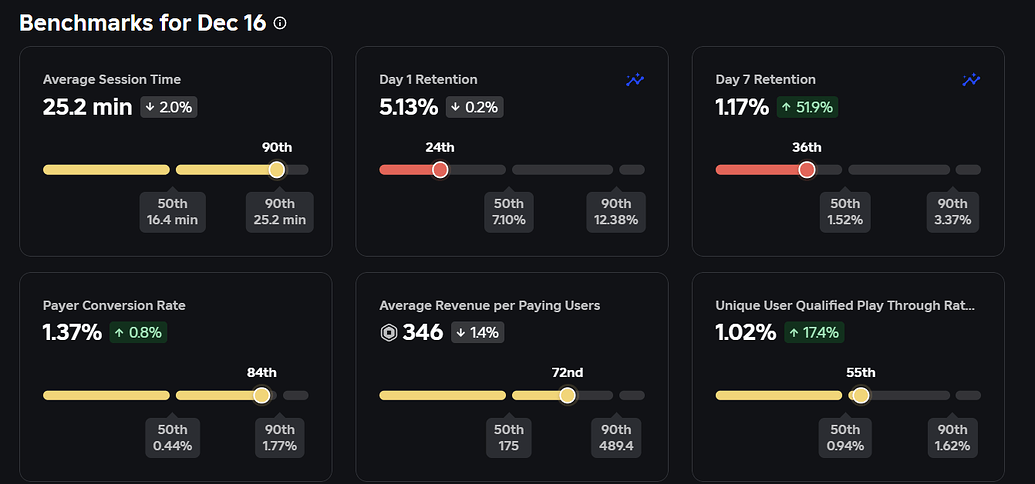Click the 55th percentile dot for Play Through Rate
Image resolution: width=1035 pixels, height=484 pixels.
tap(861, 396)
